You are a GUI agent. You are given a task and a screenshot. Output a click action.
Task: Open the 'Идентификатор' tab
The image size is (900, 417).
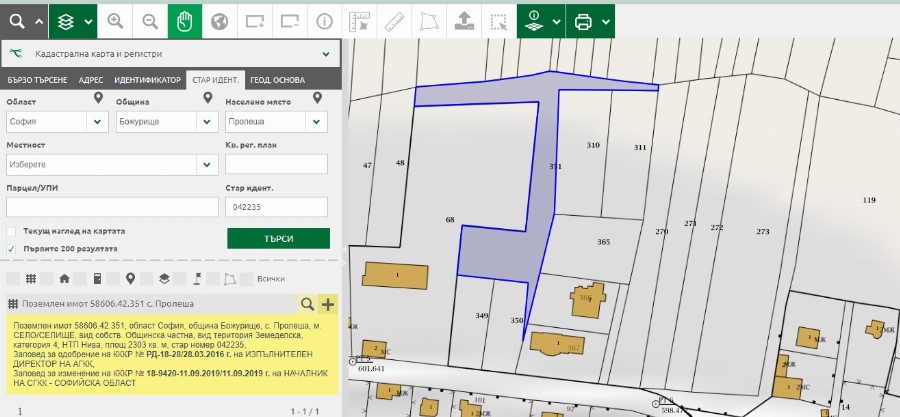[147, 80]
